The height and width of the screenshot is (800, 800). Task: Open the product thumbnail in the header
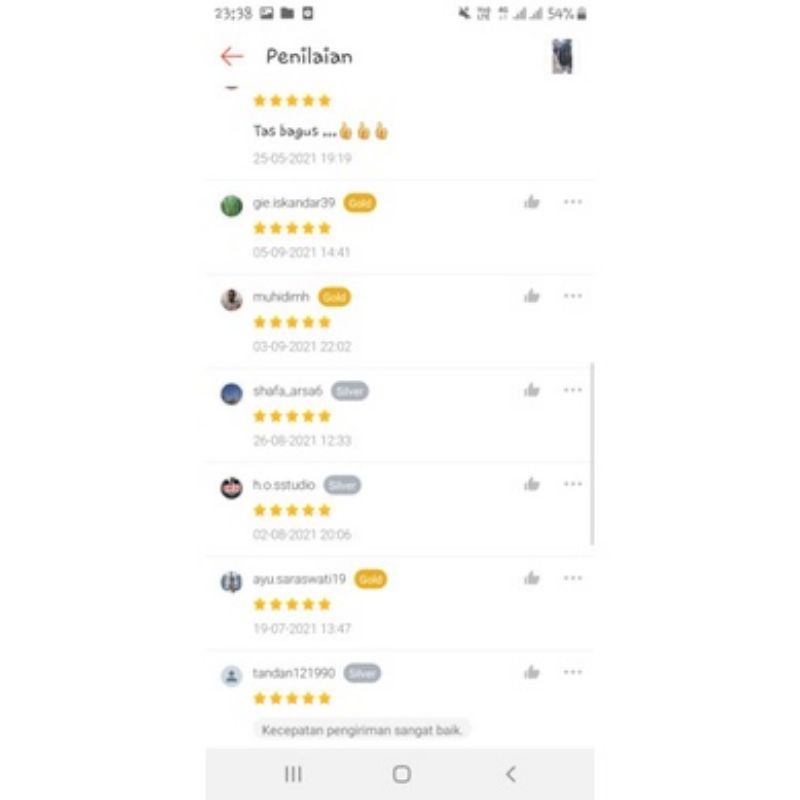coord(562,56)
